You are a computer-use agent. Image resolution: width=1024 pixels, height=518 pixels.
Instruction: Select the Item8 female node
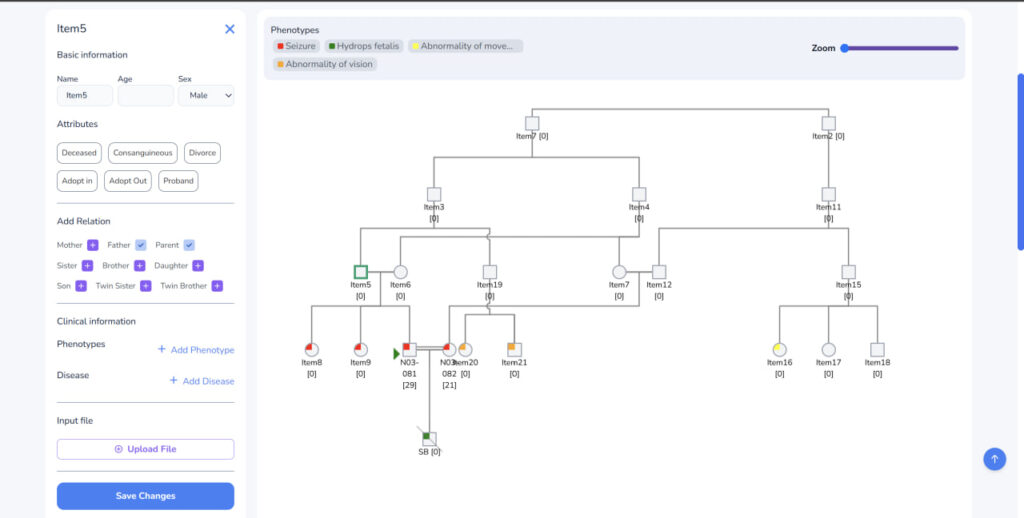click(312, 349)
